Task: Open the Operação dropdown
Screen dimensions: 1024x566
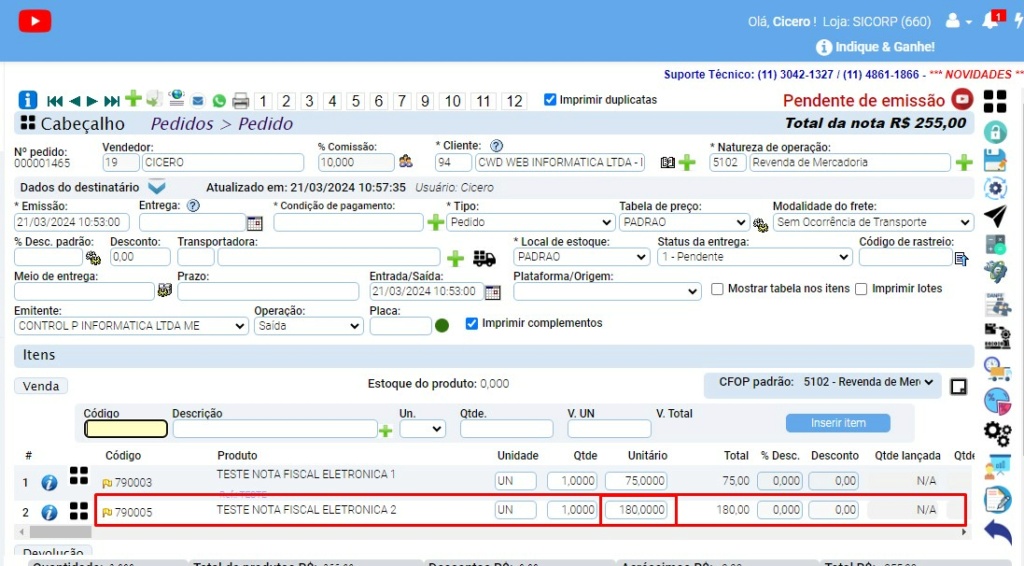Action: (x=308, y=326)
